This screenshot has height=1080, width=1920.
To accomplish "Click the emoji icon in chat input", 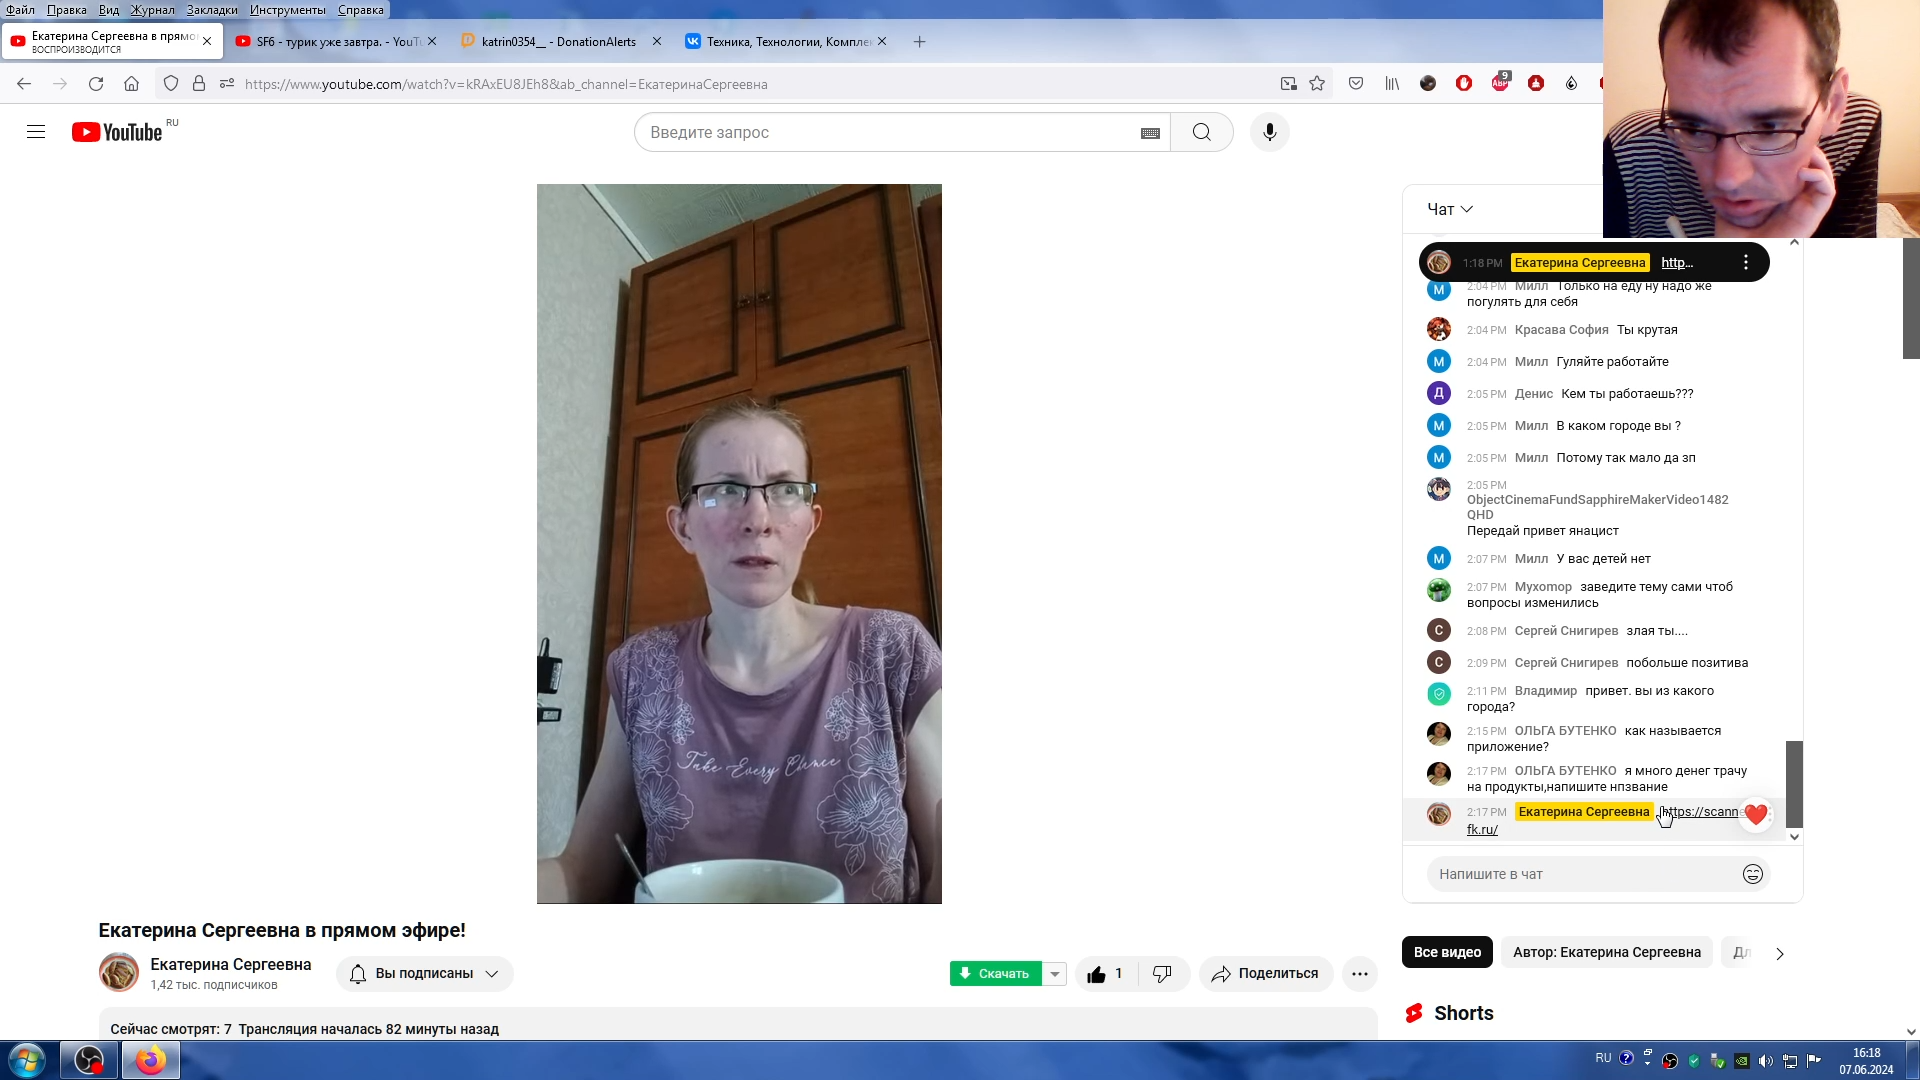I will pyautogui.click(x=1753, y=874).
